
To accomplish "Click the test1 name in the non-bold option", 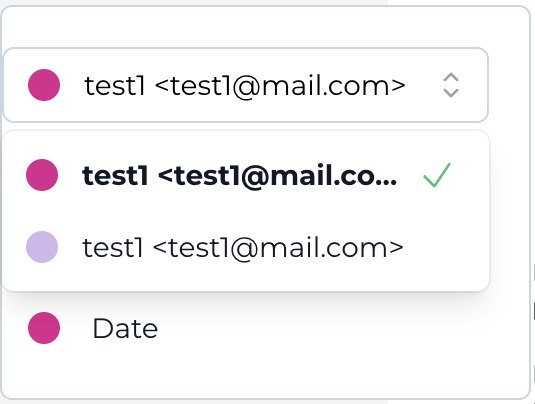I will tap(113, 248).
